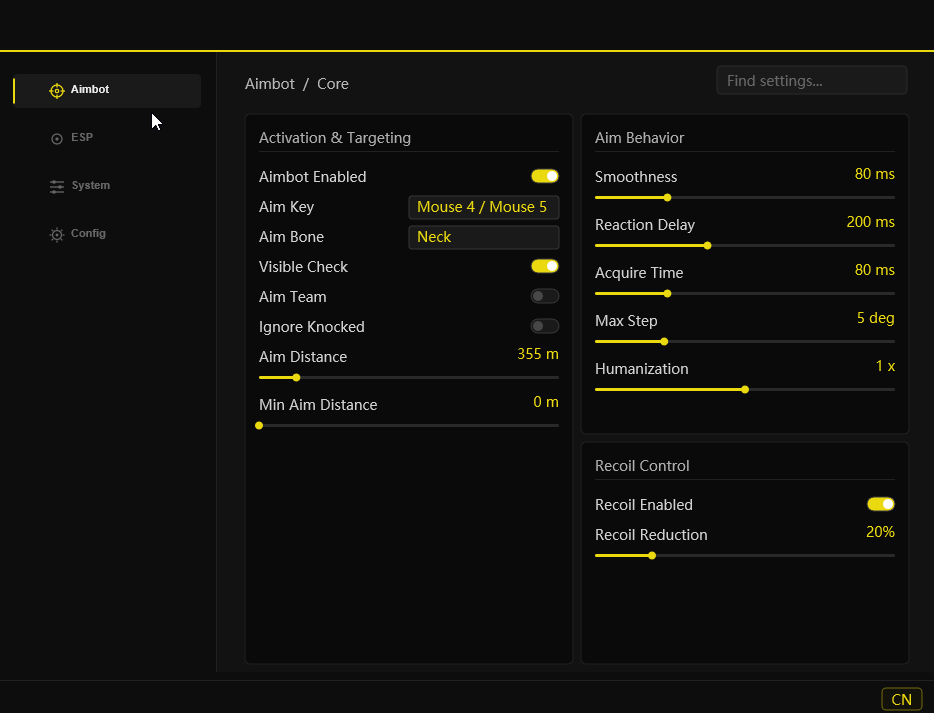Viewport: 934px width, 713px height.
Task: Click the Humanization slider handle
Action: [x=745, y=390]
